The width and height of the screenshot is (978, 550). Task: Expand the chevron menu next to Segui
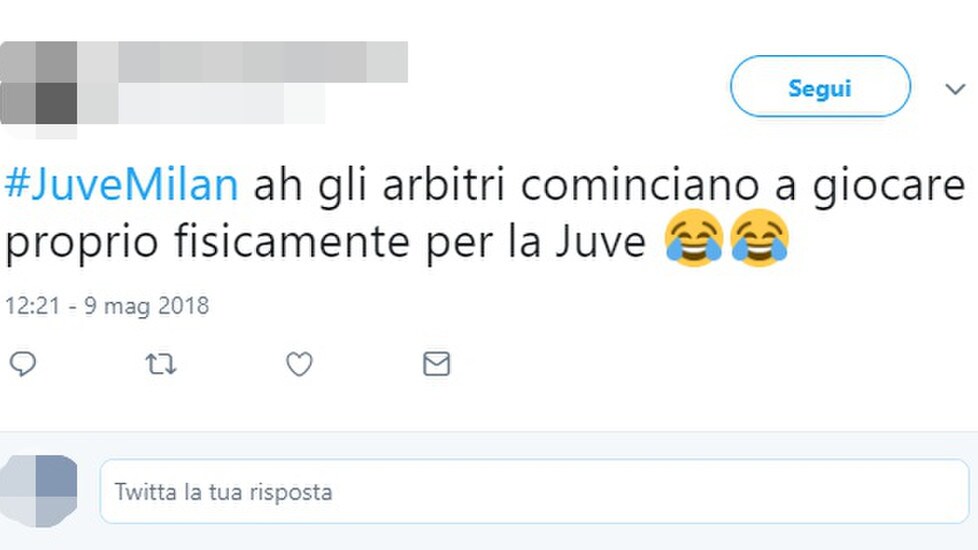click(955, 89)
